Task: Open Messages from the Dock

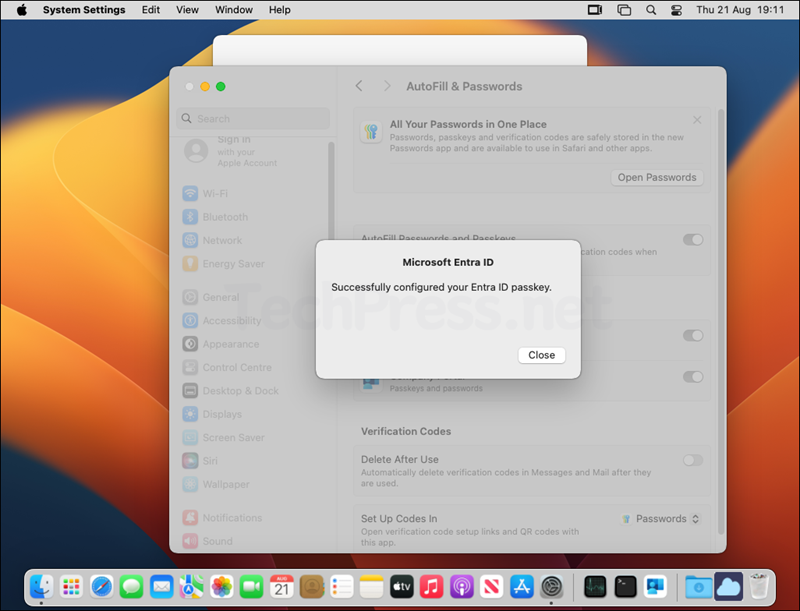Action: pos(131,587)
